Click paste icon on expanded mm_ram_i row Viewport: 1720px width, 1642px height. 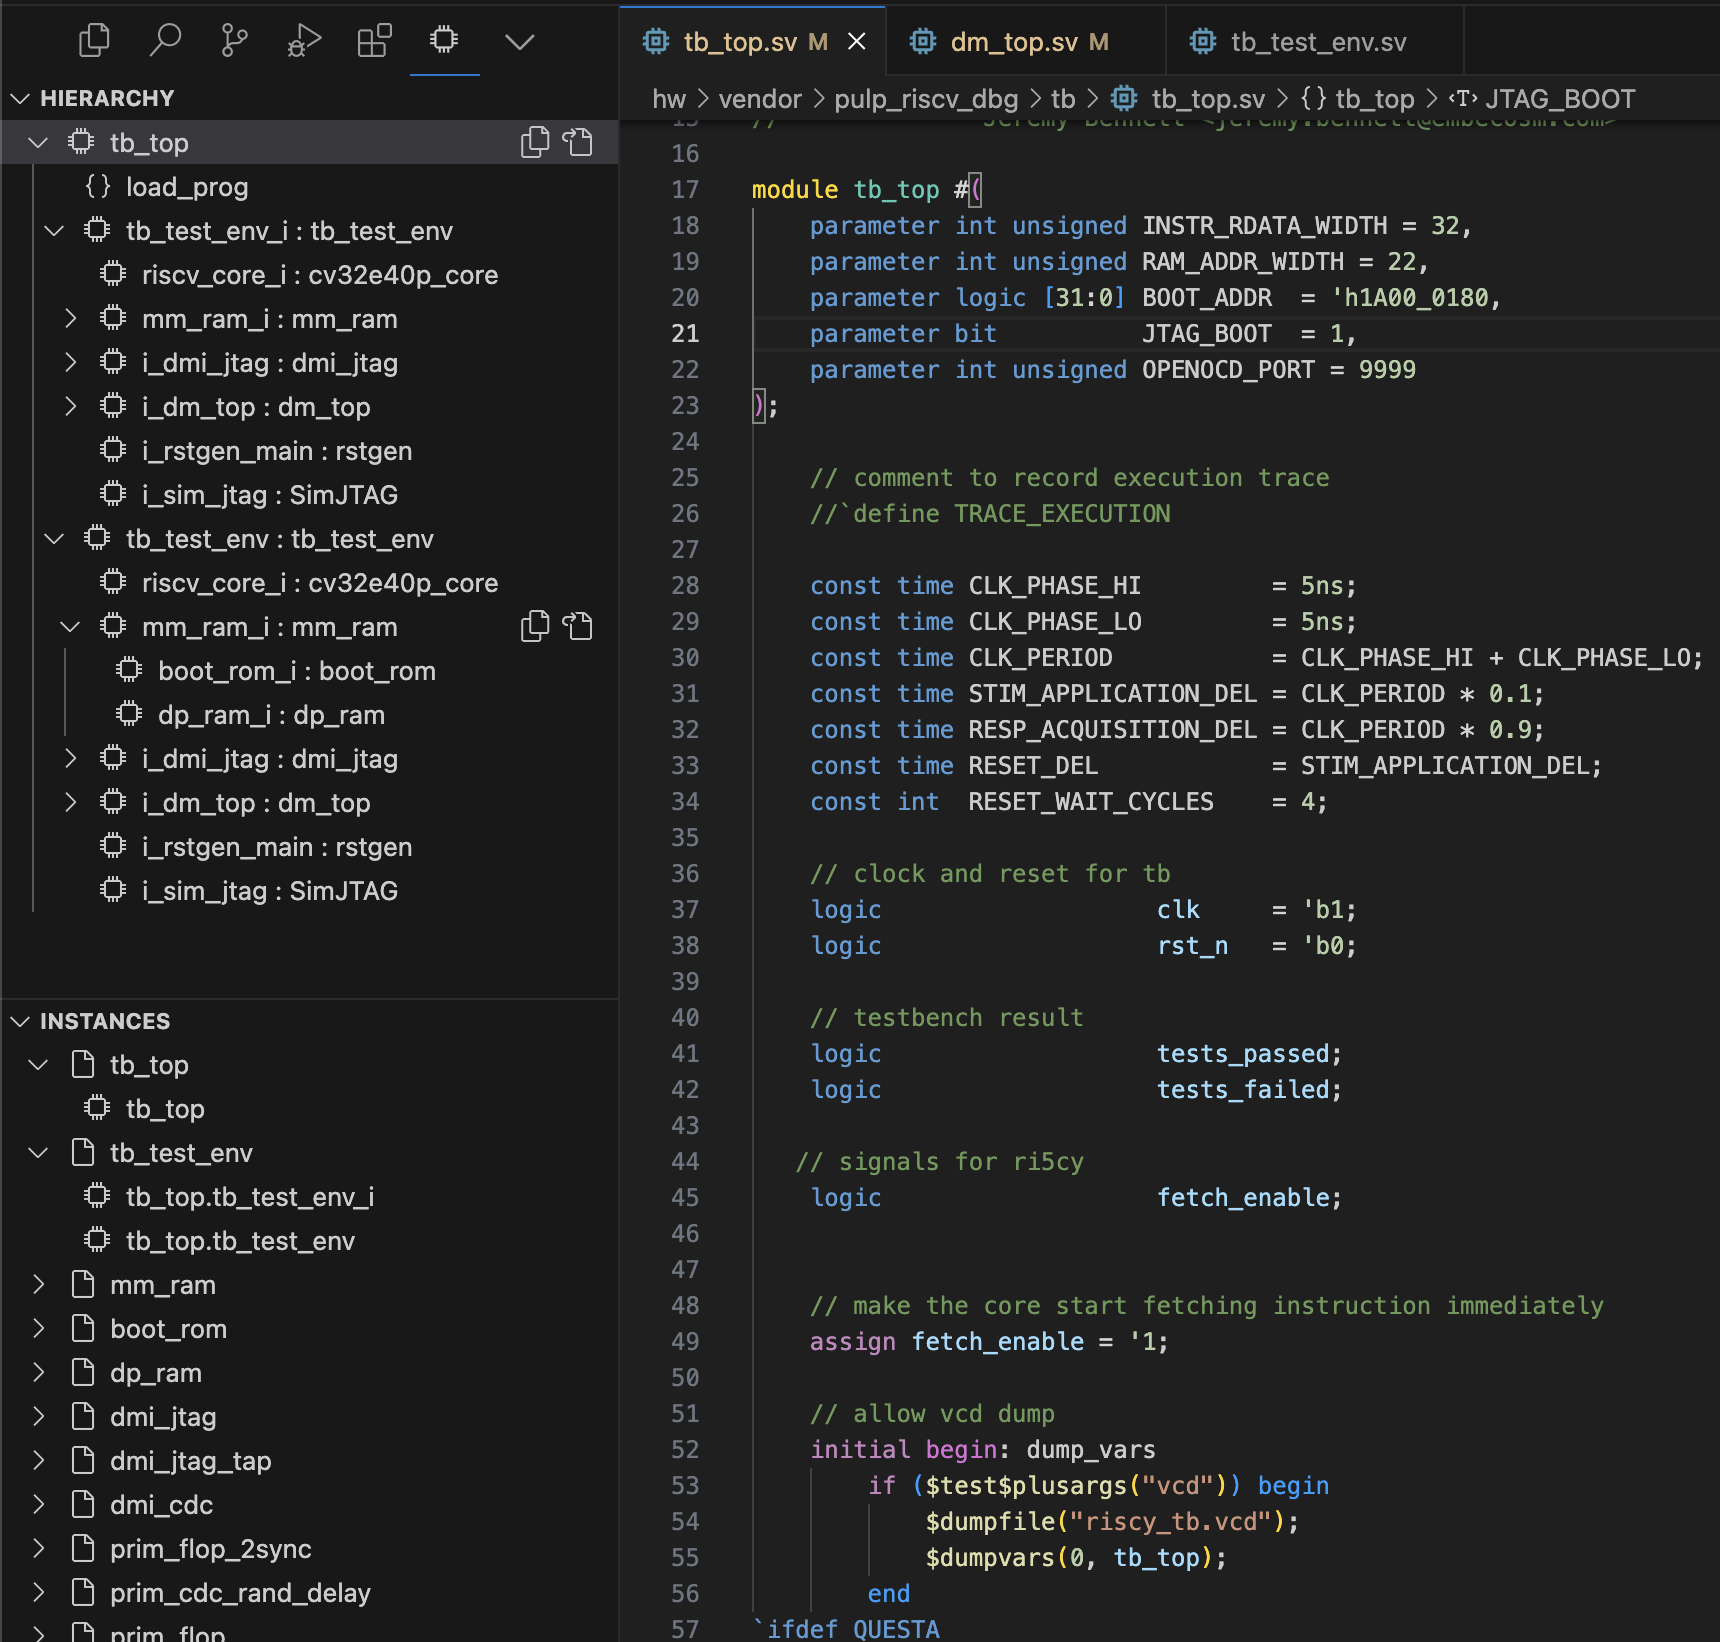tap(578, 626)
